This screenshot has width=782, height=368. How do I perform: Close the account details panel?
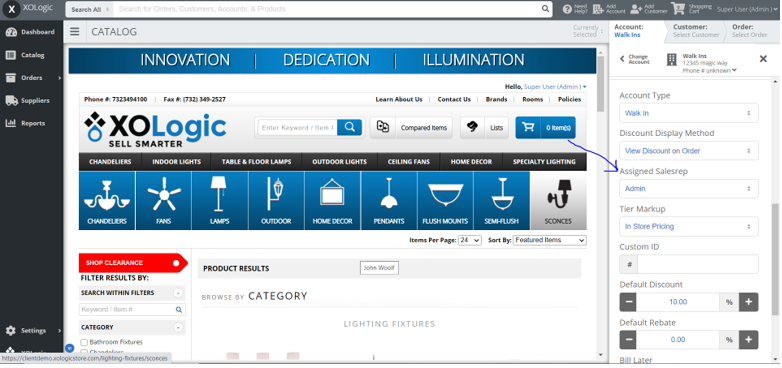point(763,59)
